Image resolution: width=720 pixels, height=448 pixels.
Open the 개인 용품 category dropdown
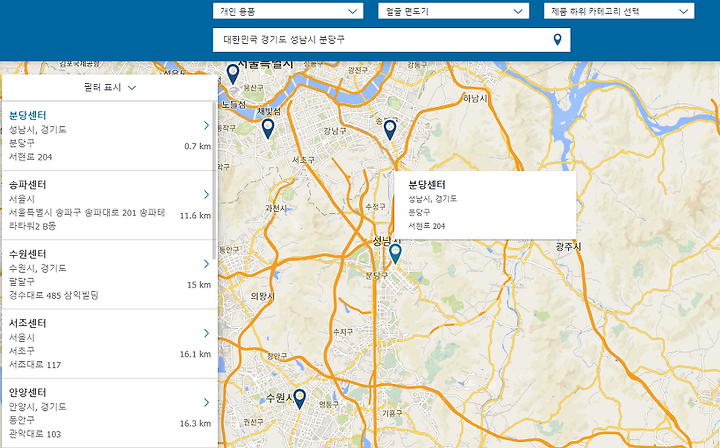(x=288, y=11)
